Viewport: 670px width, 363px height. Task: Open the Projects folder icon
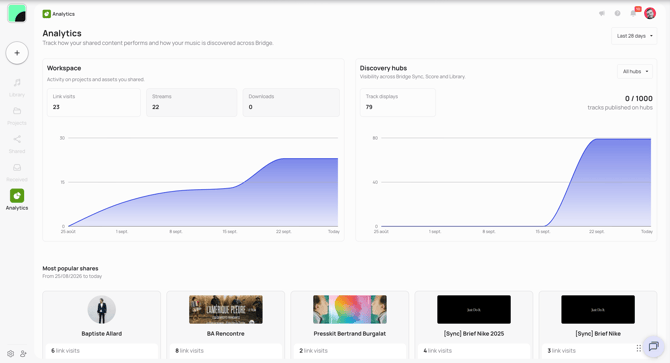[17, 111]
